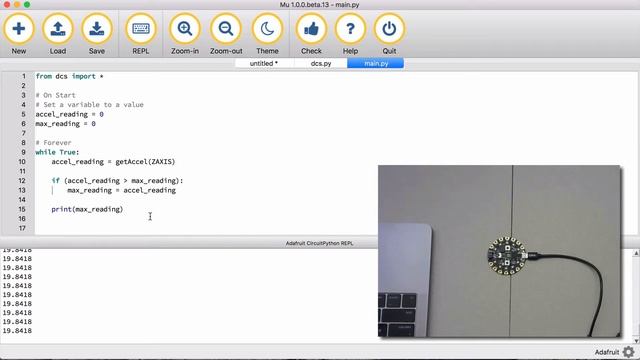
Task: Switch the editor Theme moon icon
Action: pyautogui.click(x=267, y=29)
